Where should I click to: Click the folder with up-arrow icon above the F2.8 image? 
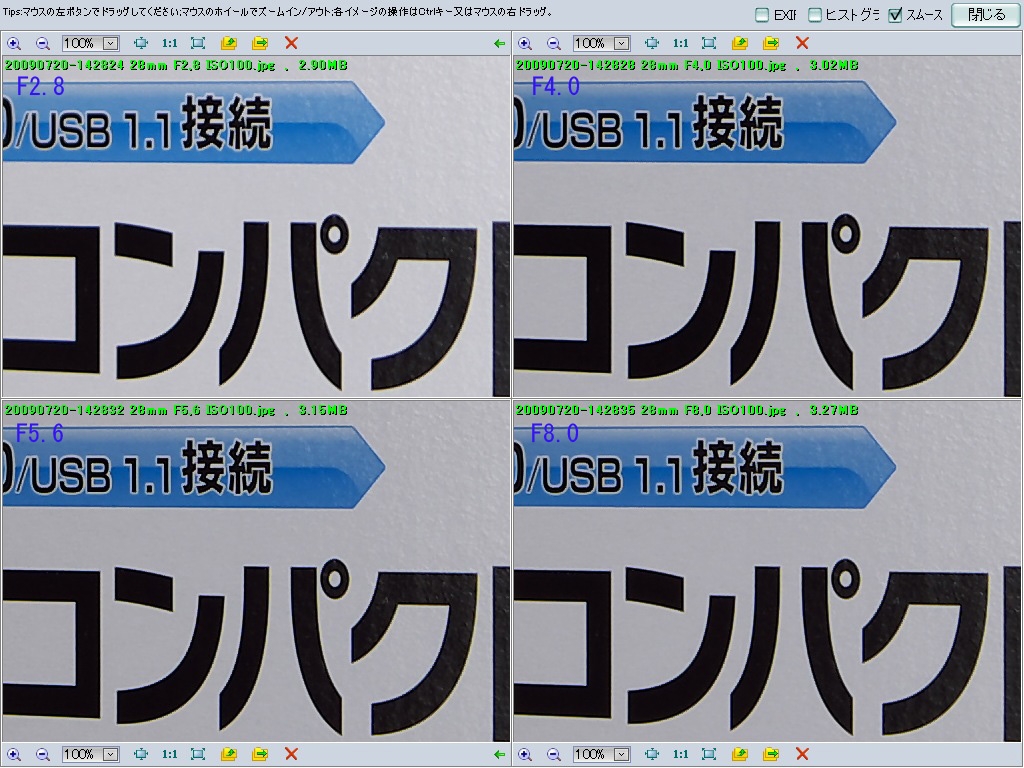coord(229,43)
